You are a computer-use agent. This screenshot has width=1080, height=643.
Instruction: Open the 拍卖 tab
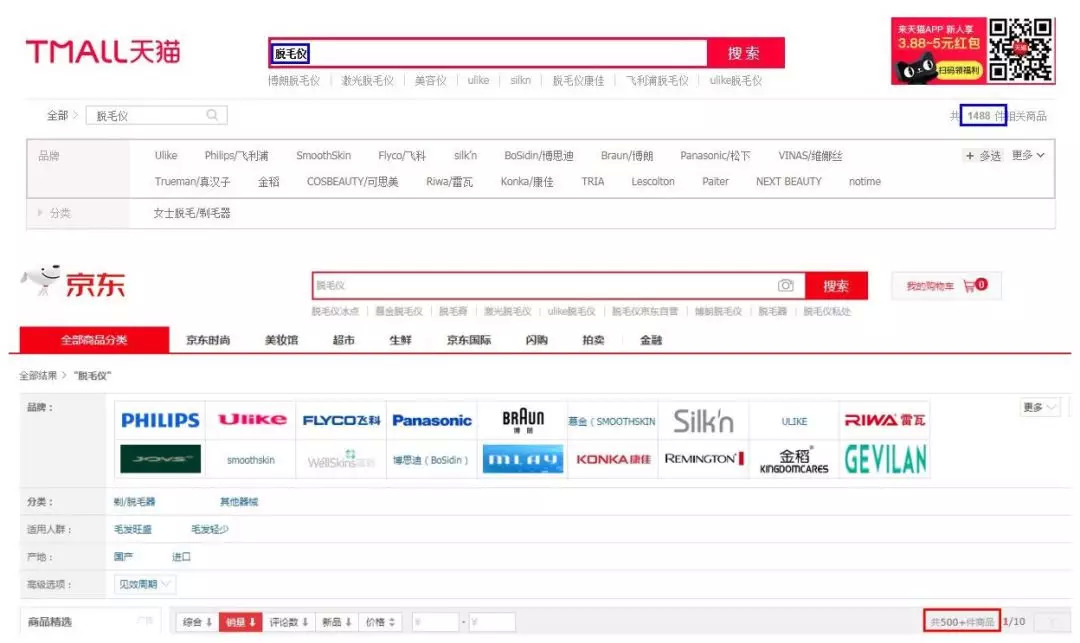tap(593, 340)
